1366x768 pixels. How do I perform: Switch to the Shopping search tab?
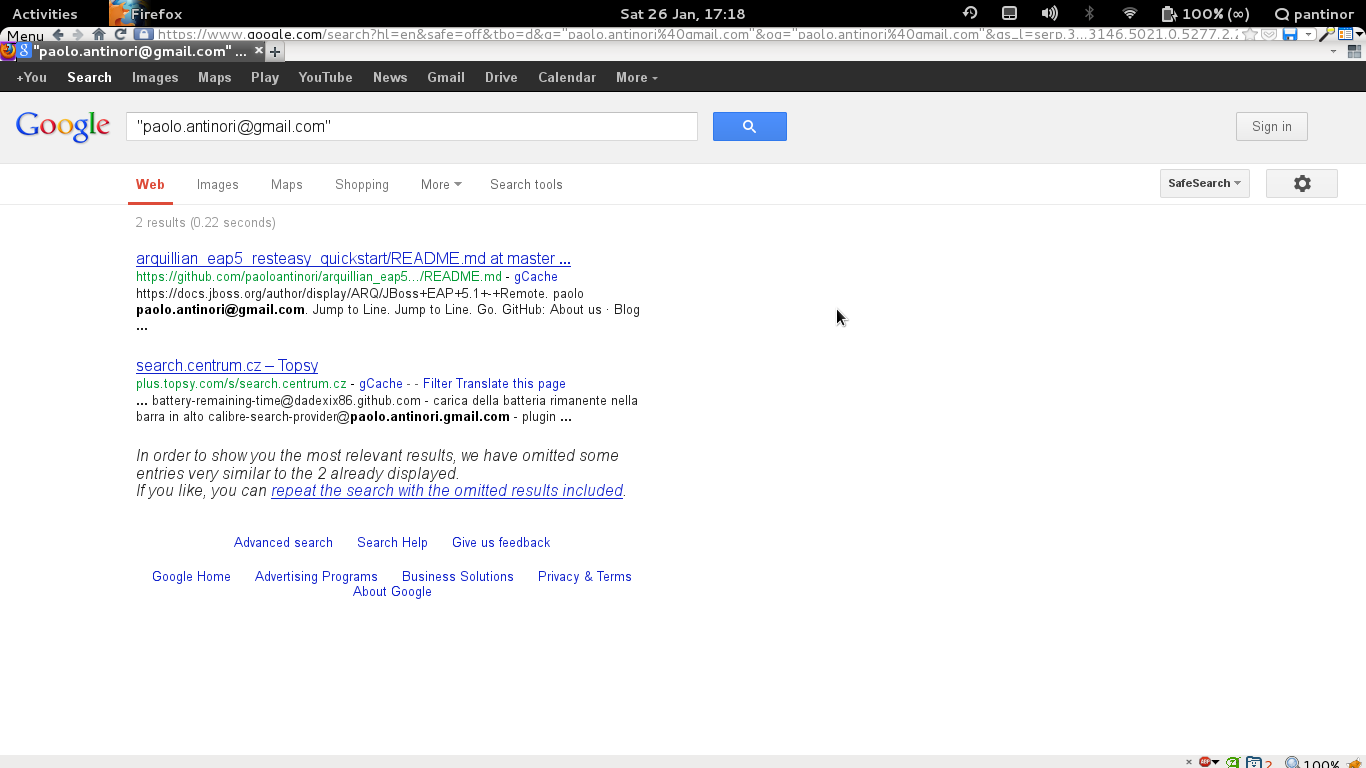tap(362, 184)
